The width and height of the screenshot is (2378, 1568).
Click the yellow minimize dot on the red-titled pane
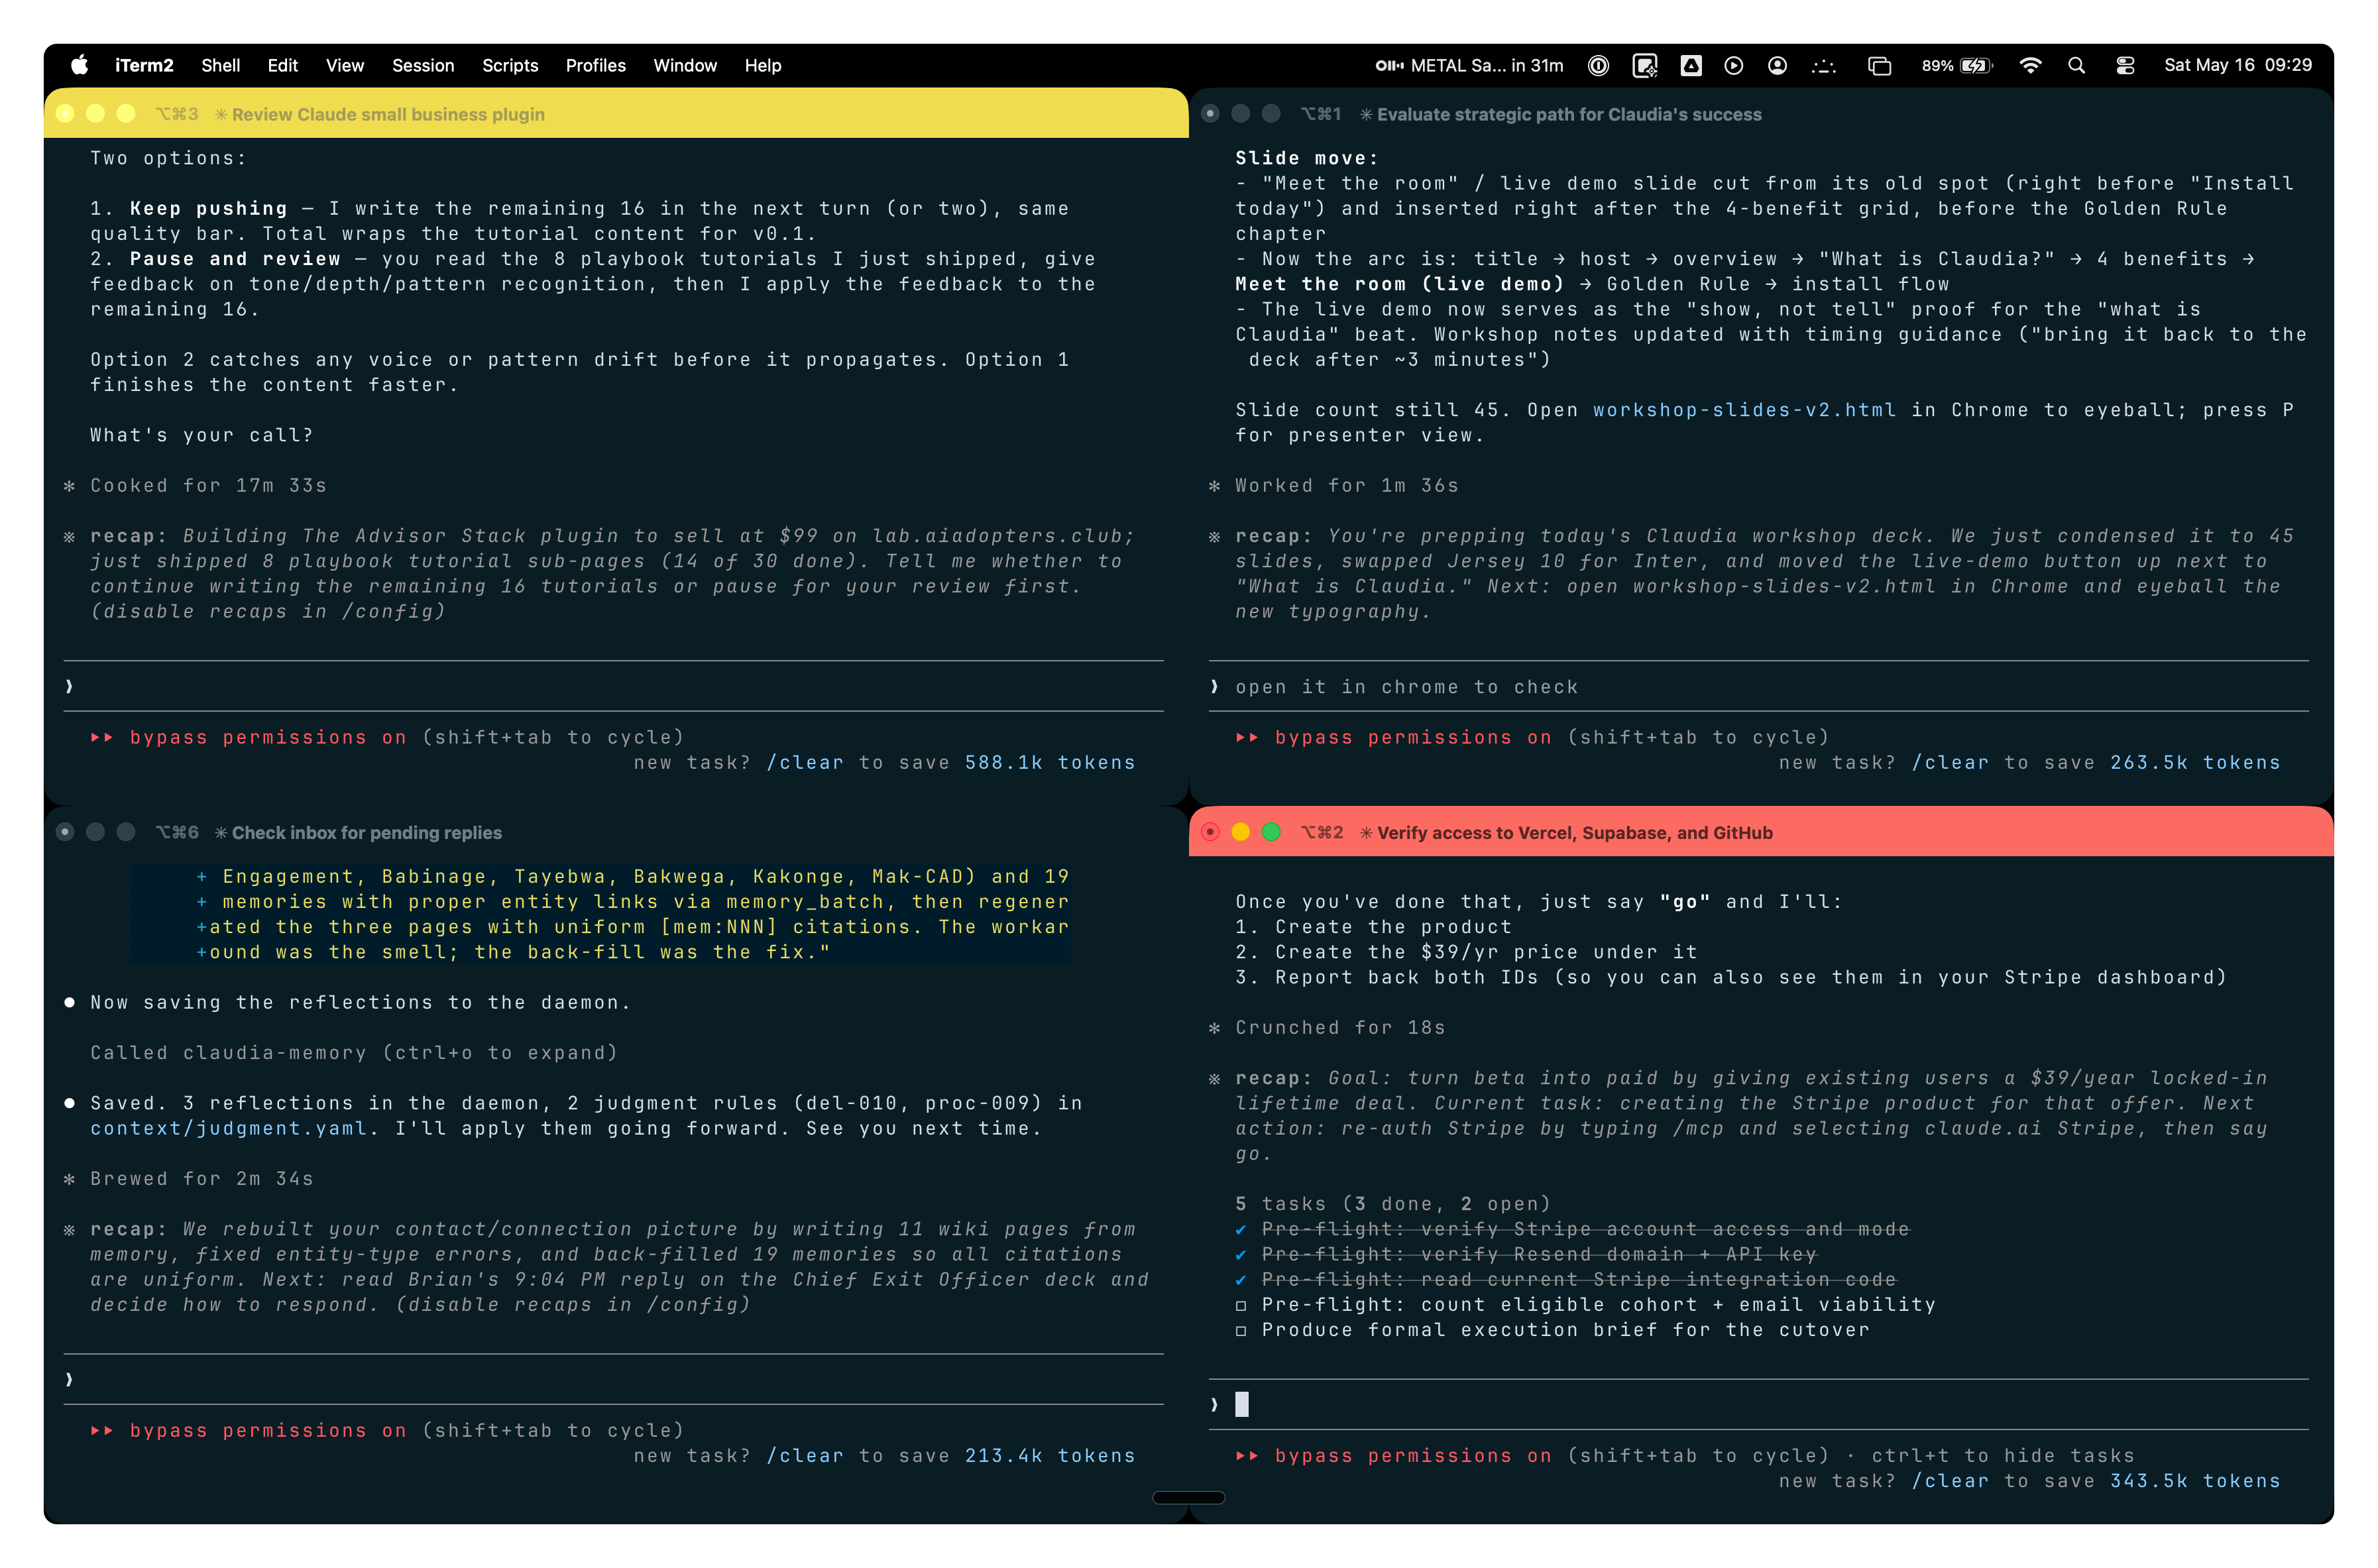point(1240,832)
